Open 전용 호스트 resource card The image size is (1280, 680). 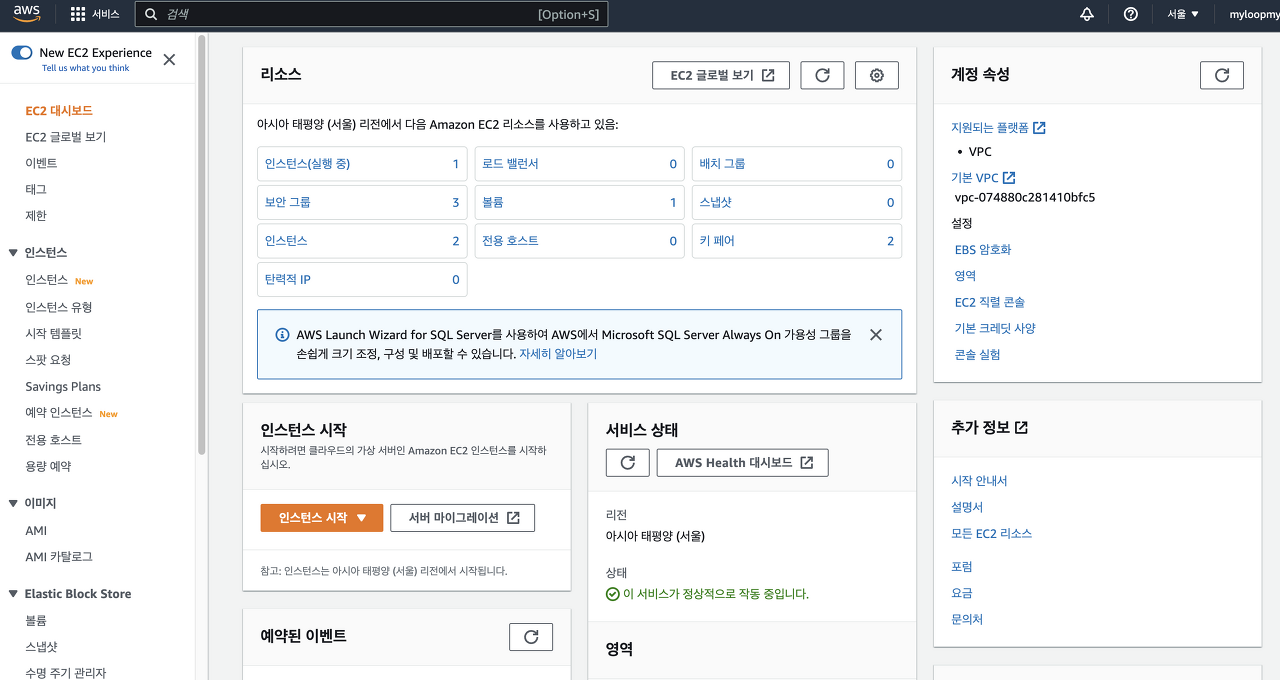coord(579,241)
